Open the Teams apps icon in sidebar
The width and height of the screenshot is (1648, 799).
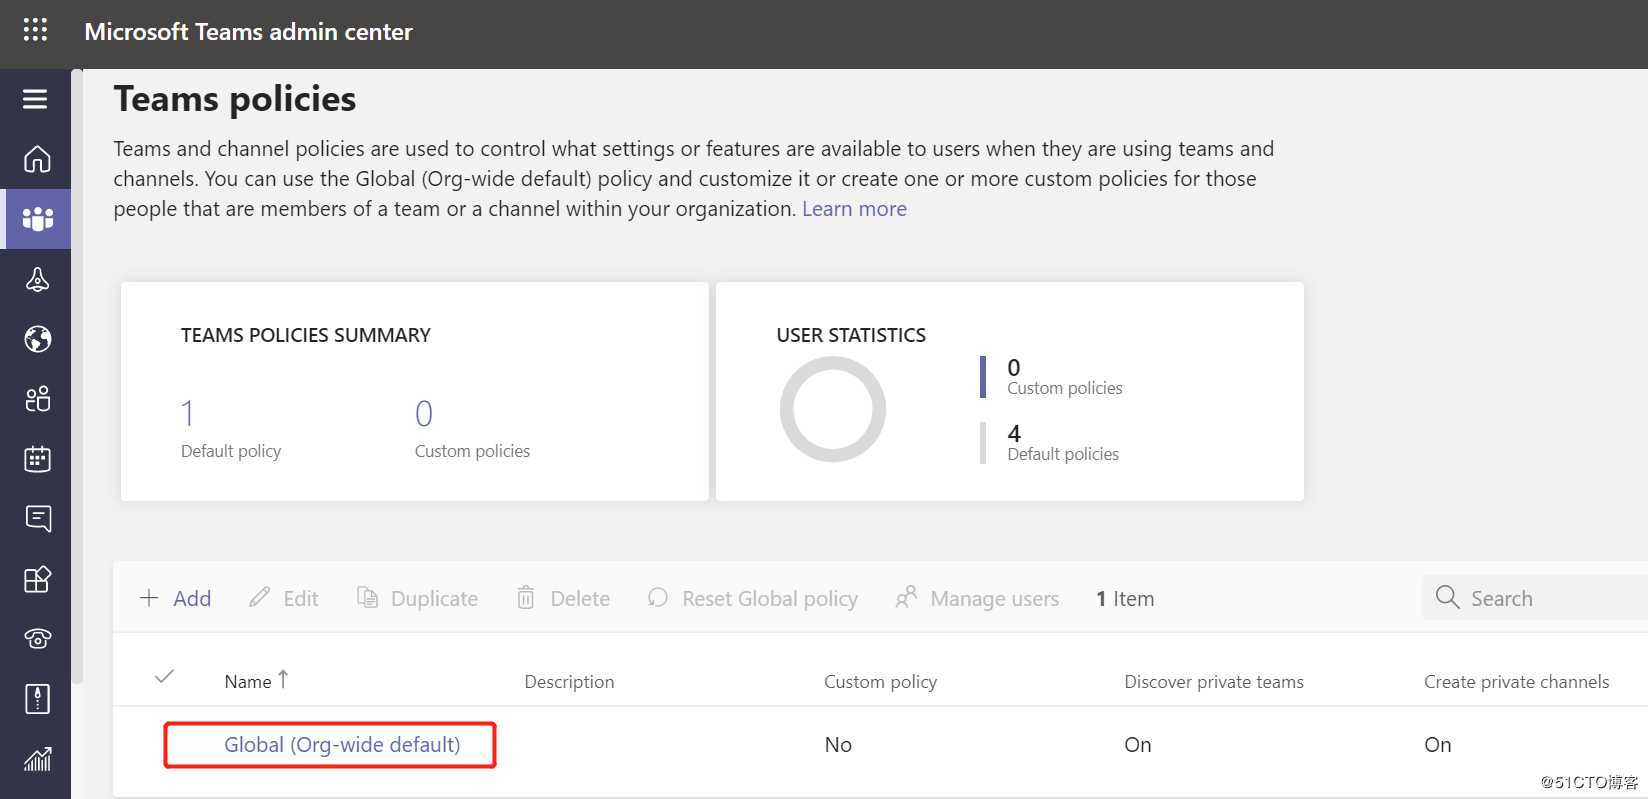pyautogui.click(x=37, y=579)
